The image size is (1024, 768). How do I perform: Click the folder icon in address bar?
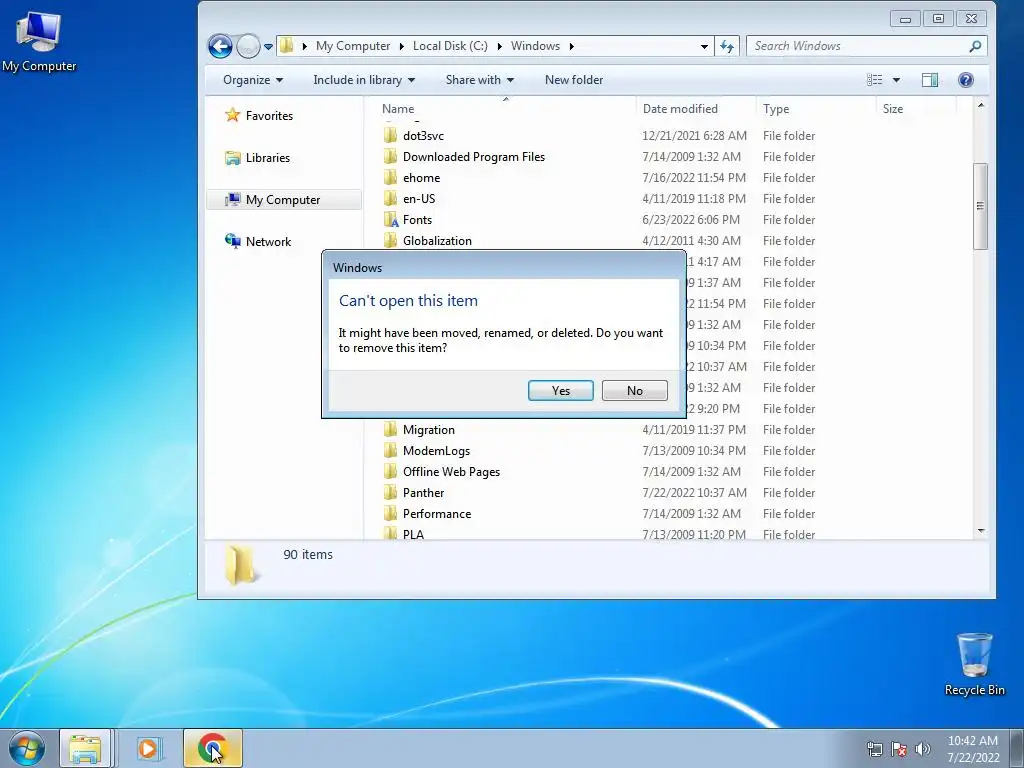(x=287, y=46)
